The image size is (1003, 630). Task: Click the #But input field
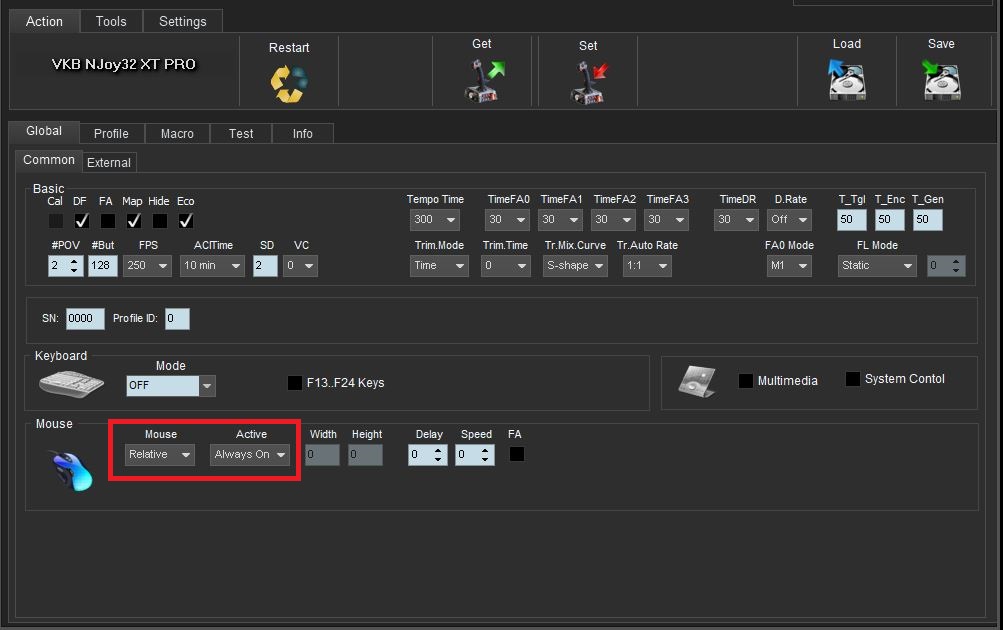pyautogui.click(x=102, y=265)
